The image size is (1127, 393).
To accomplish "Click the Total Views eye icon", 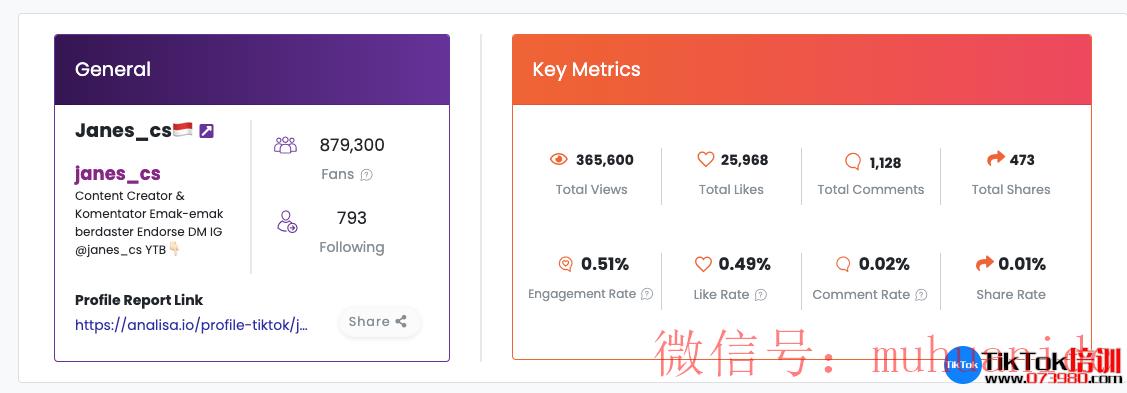I will [x=558, y=159].
